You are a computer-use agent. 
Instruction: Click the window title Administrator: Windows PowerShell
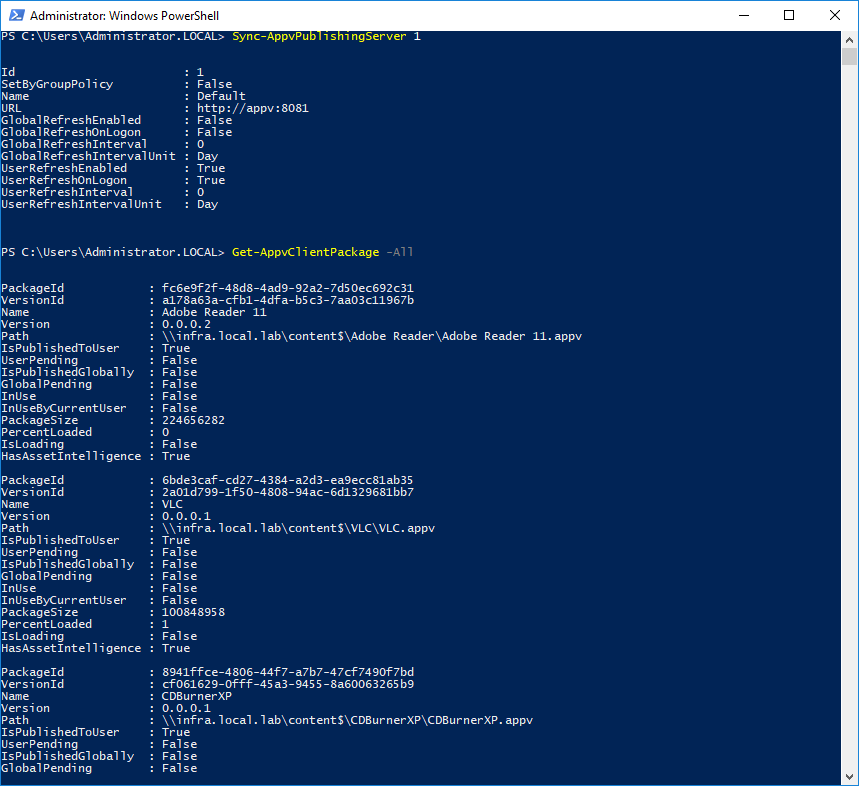(x=124, y=15)
